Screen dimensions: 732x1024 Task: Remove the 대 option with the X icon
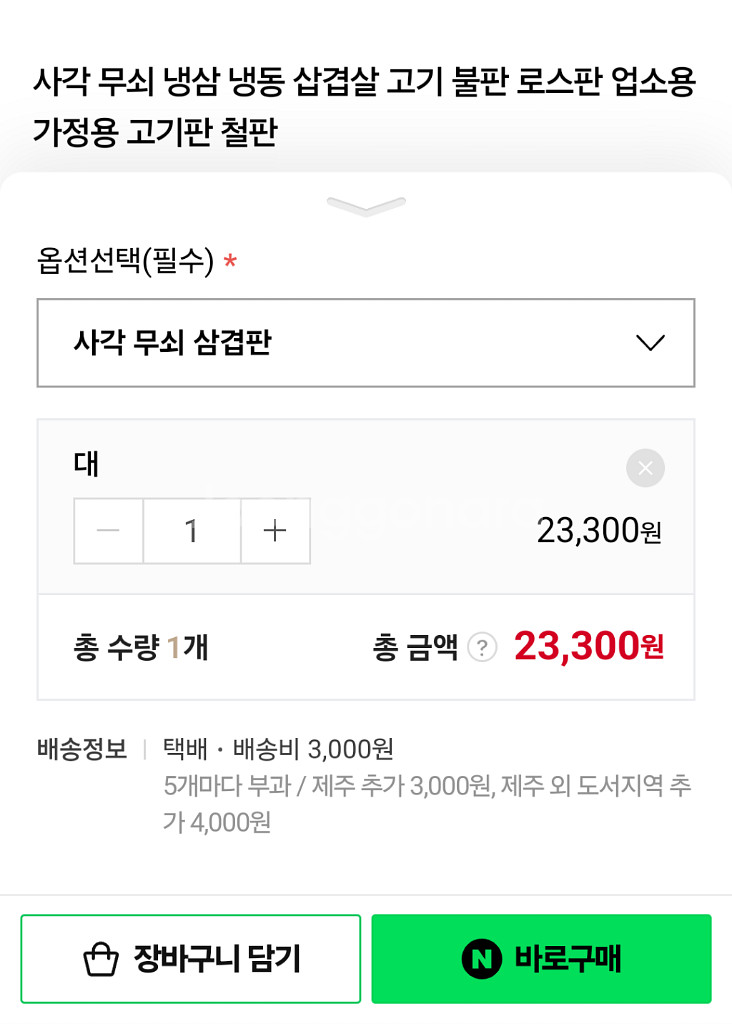click(x=645, y=468)
